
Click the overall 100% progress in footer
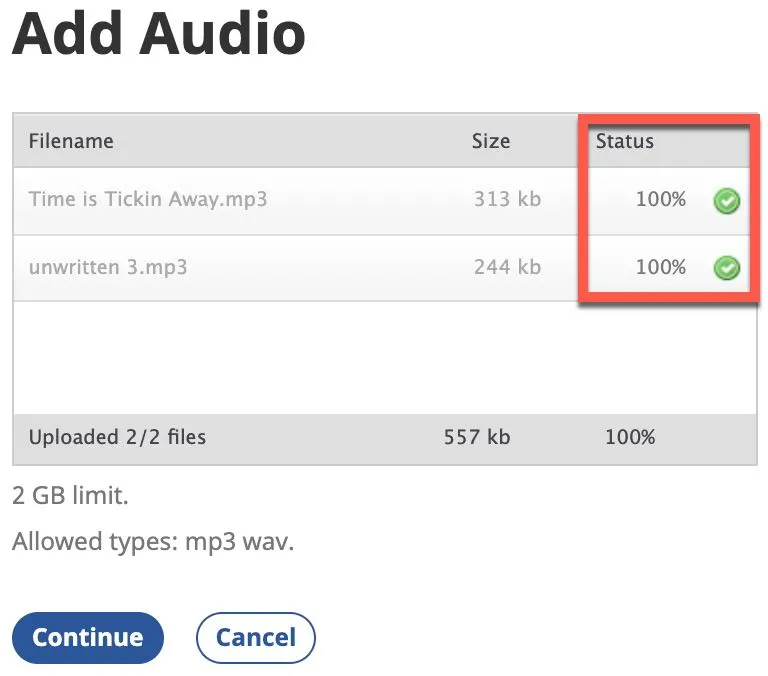[630, 437]
